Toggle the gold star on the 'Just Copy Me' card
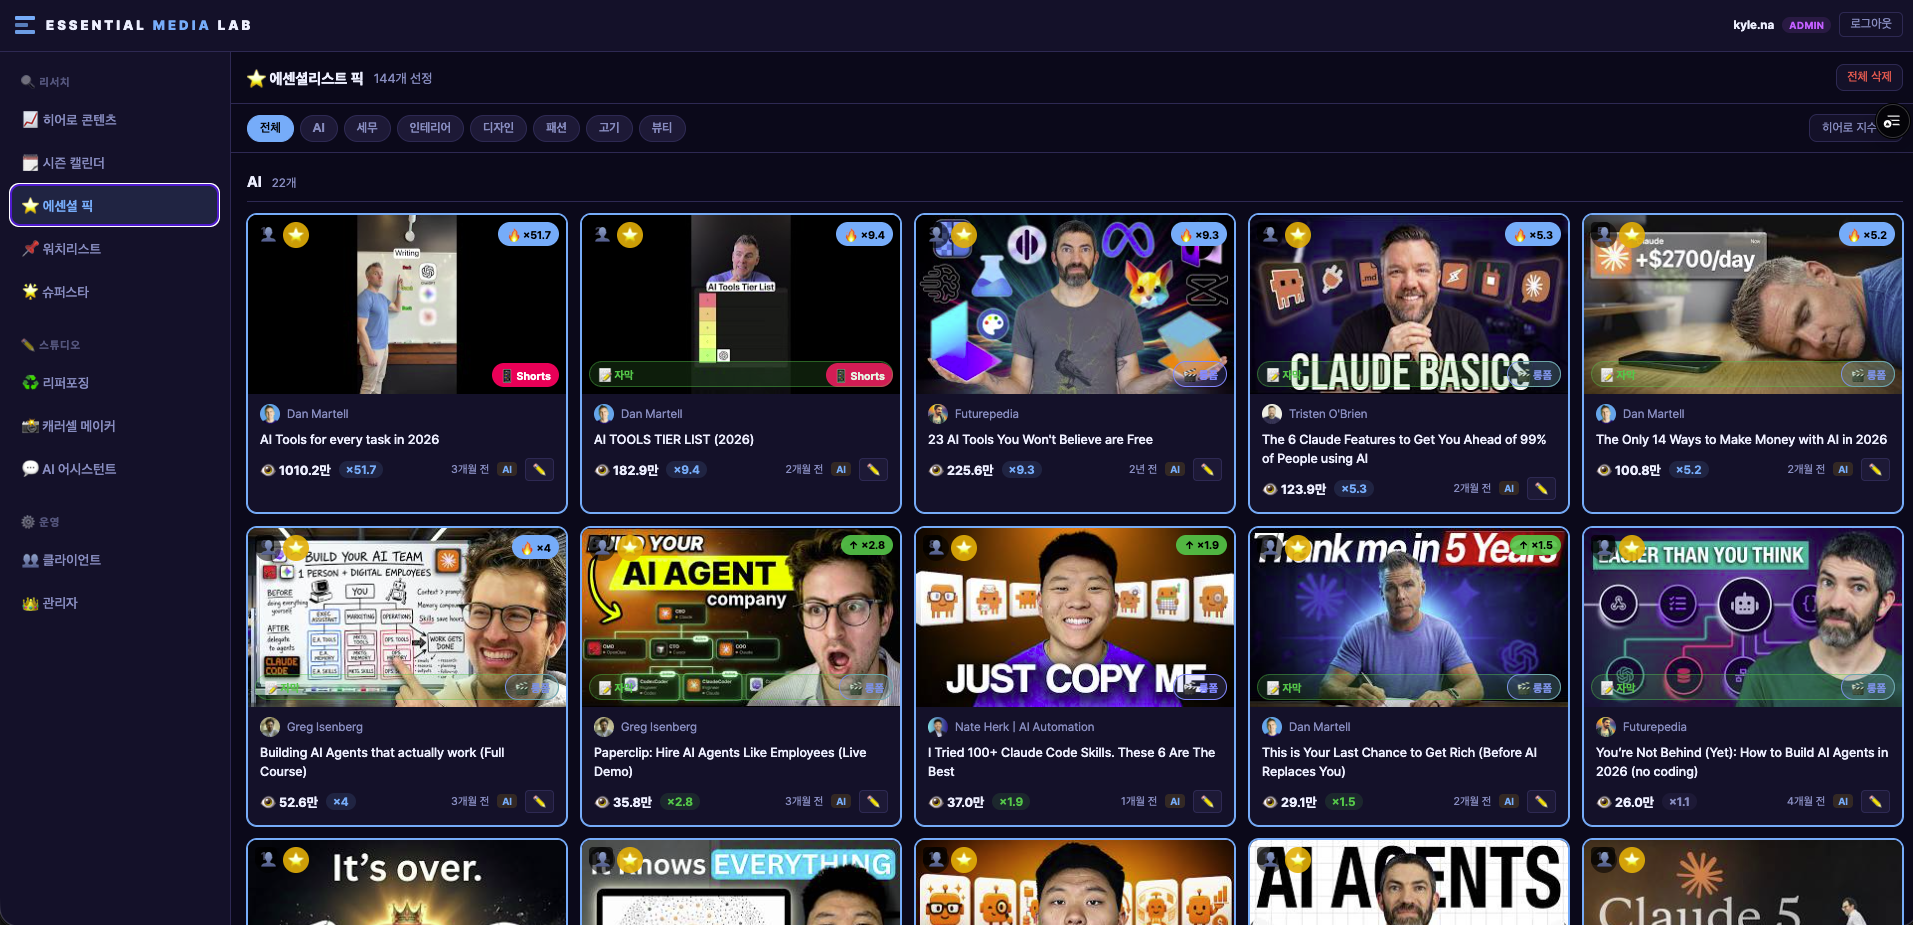 tap(964, 548)
